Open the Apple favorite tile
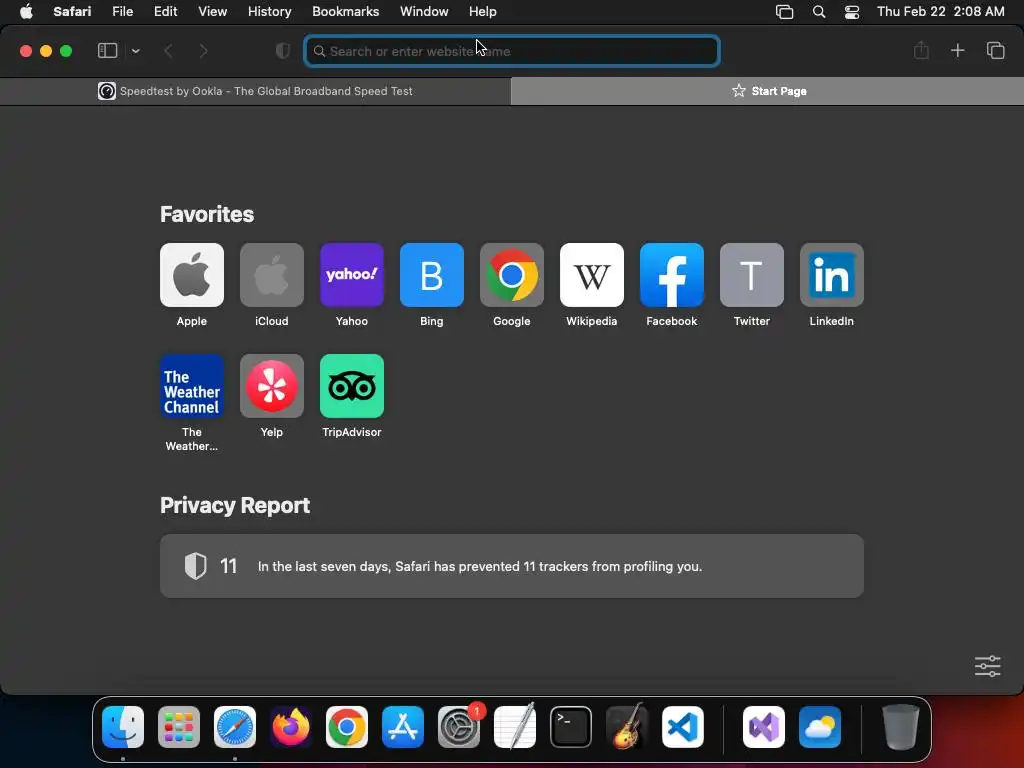Image resolution: width=1024 pixels, height=768 pixels. click(x=191, y=275)
